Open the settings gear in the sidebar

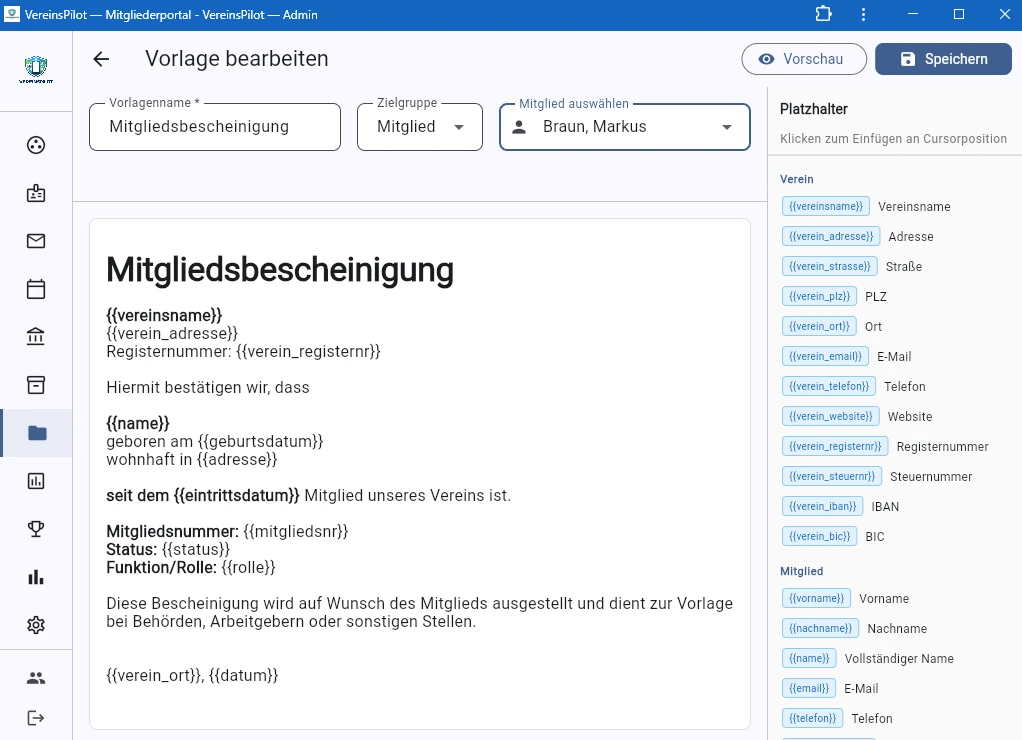36,624
